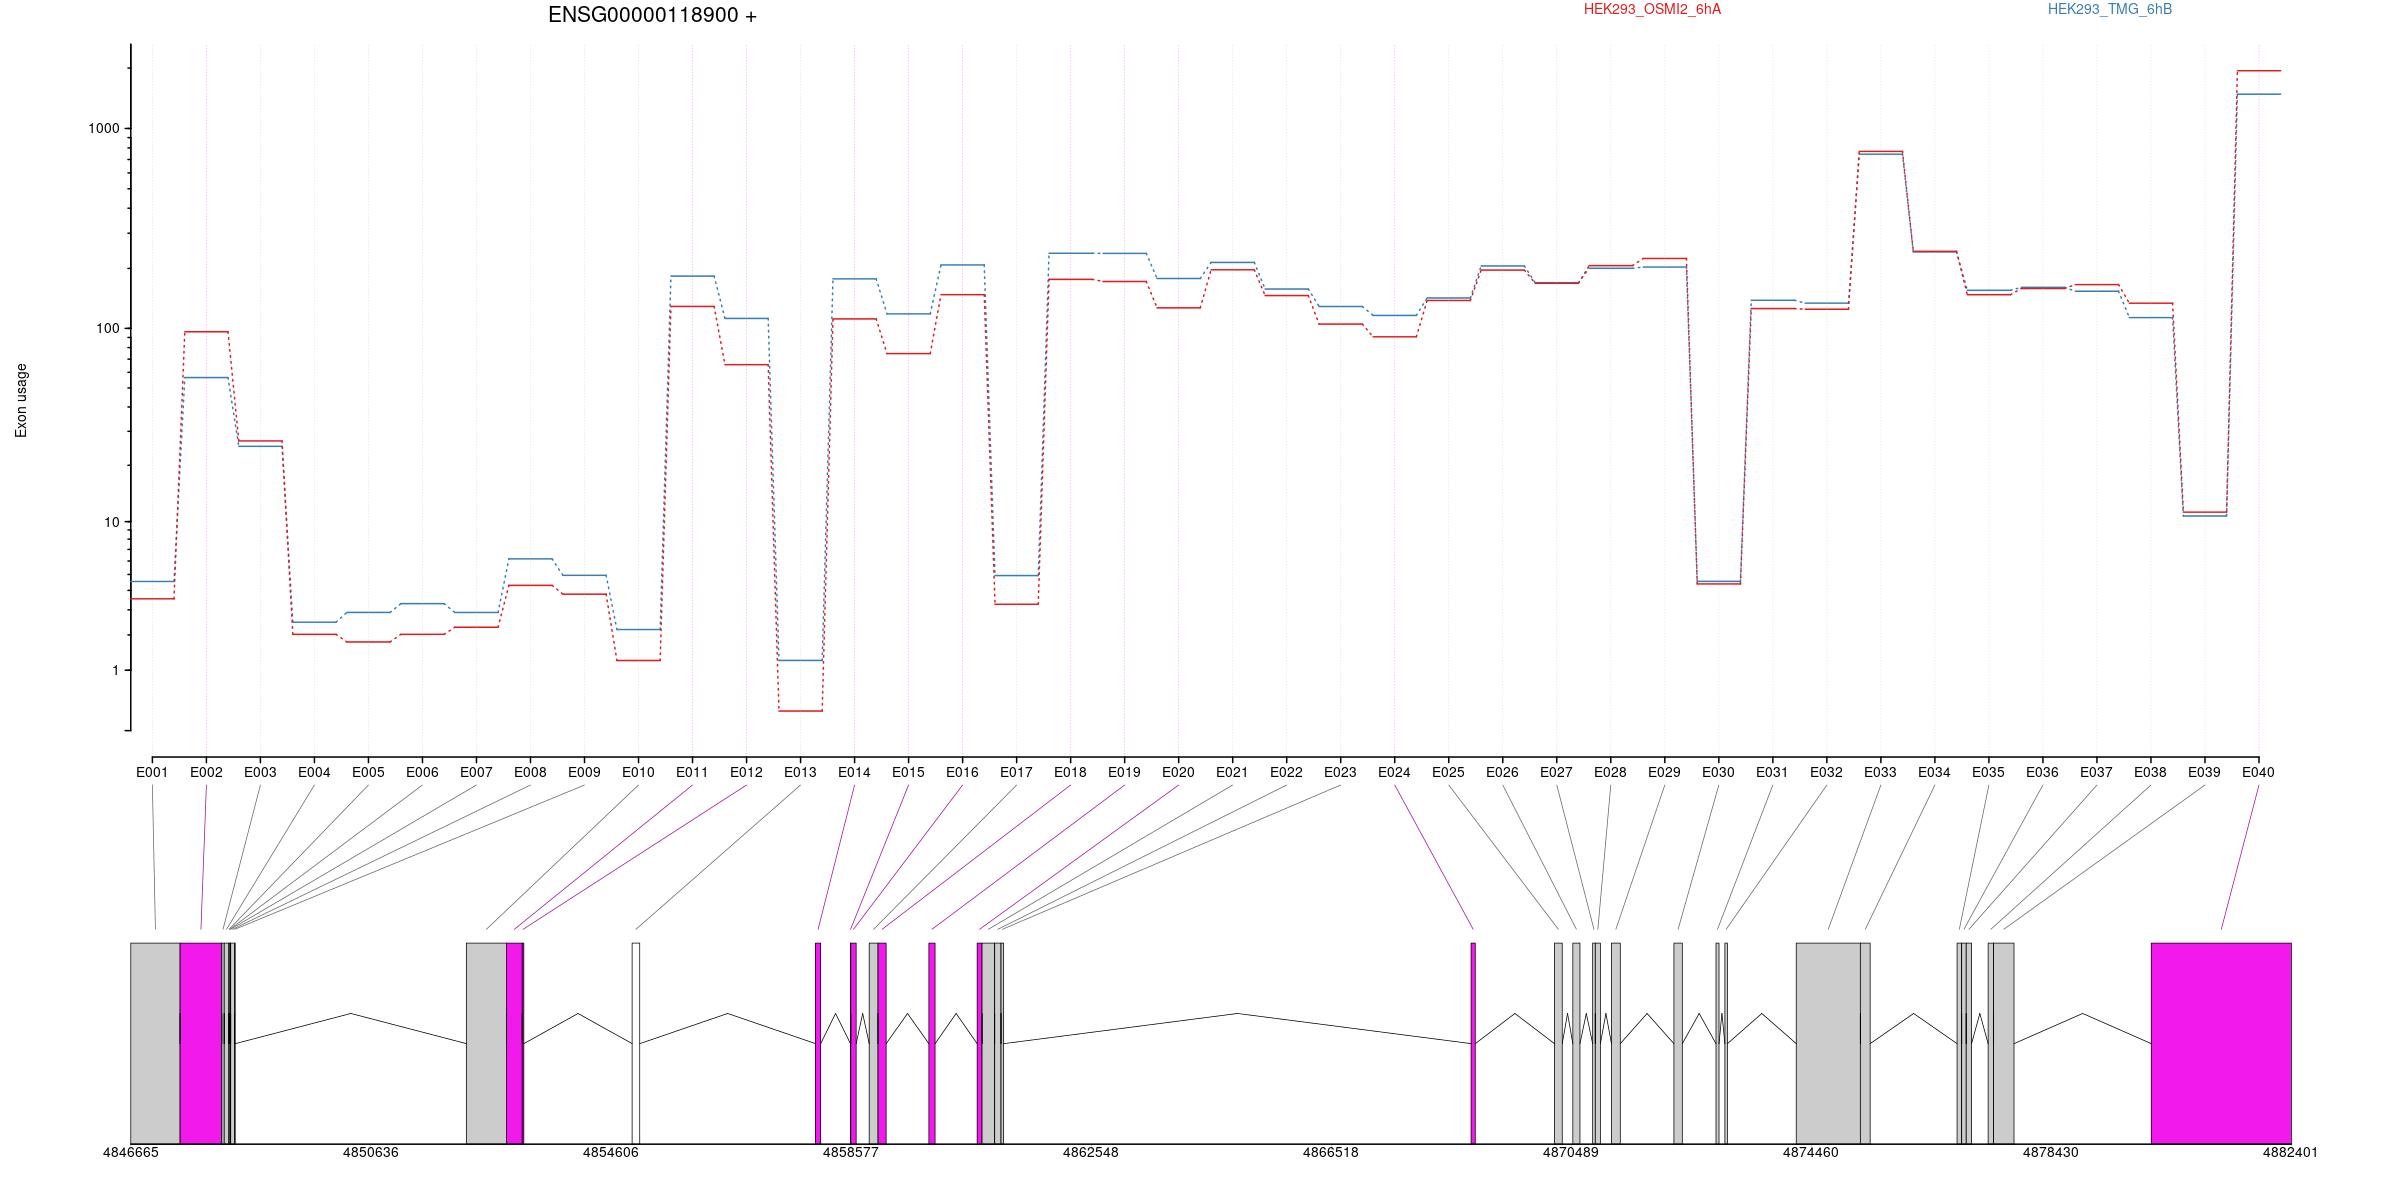Click exon label E026

coord(1502,772)
